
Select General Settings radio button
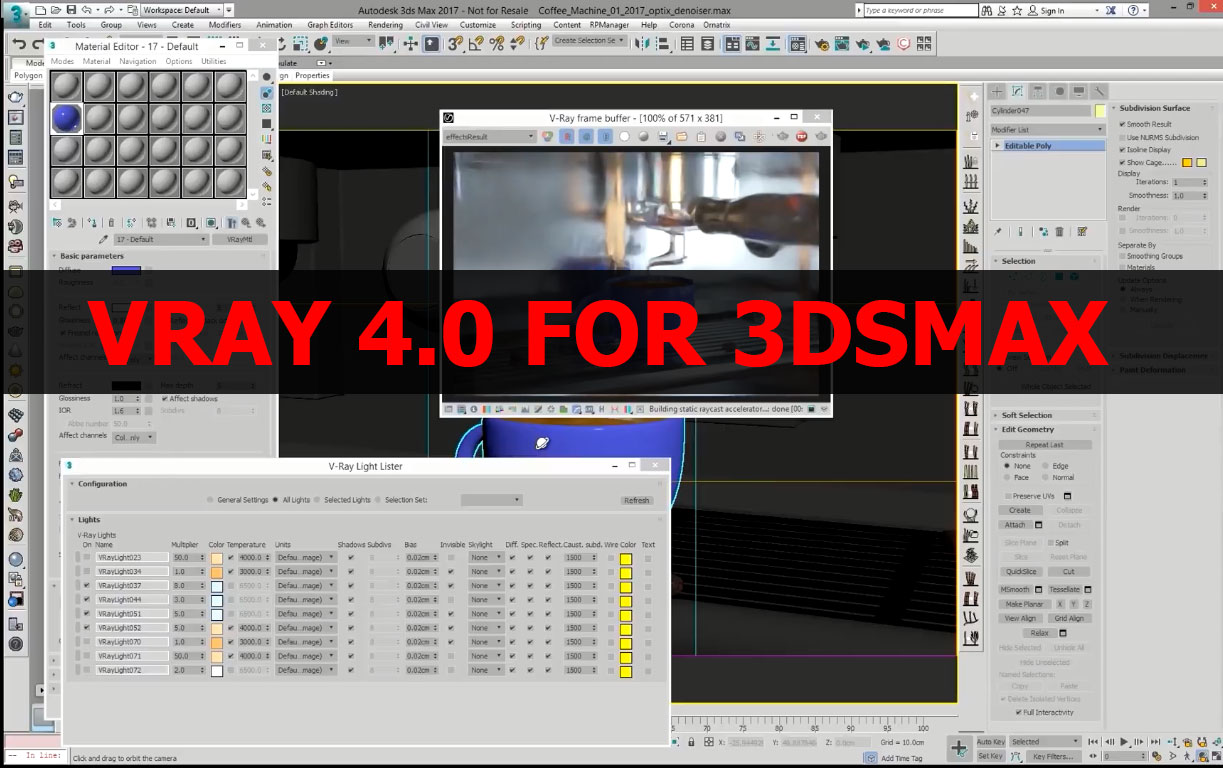click(x=210, y=500)
